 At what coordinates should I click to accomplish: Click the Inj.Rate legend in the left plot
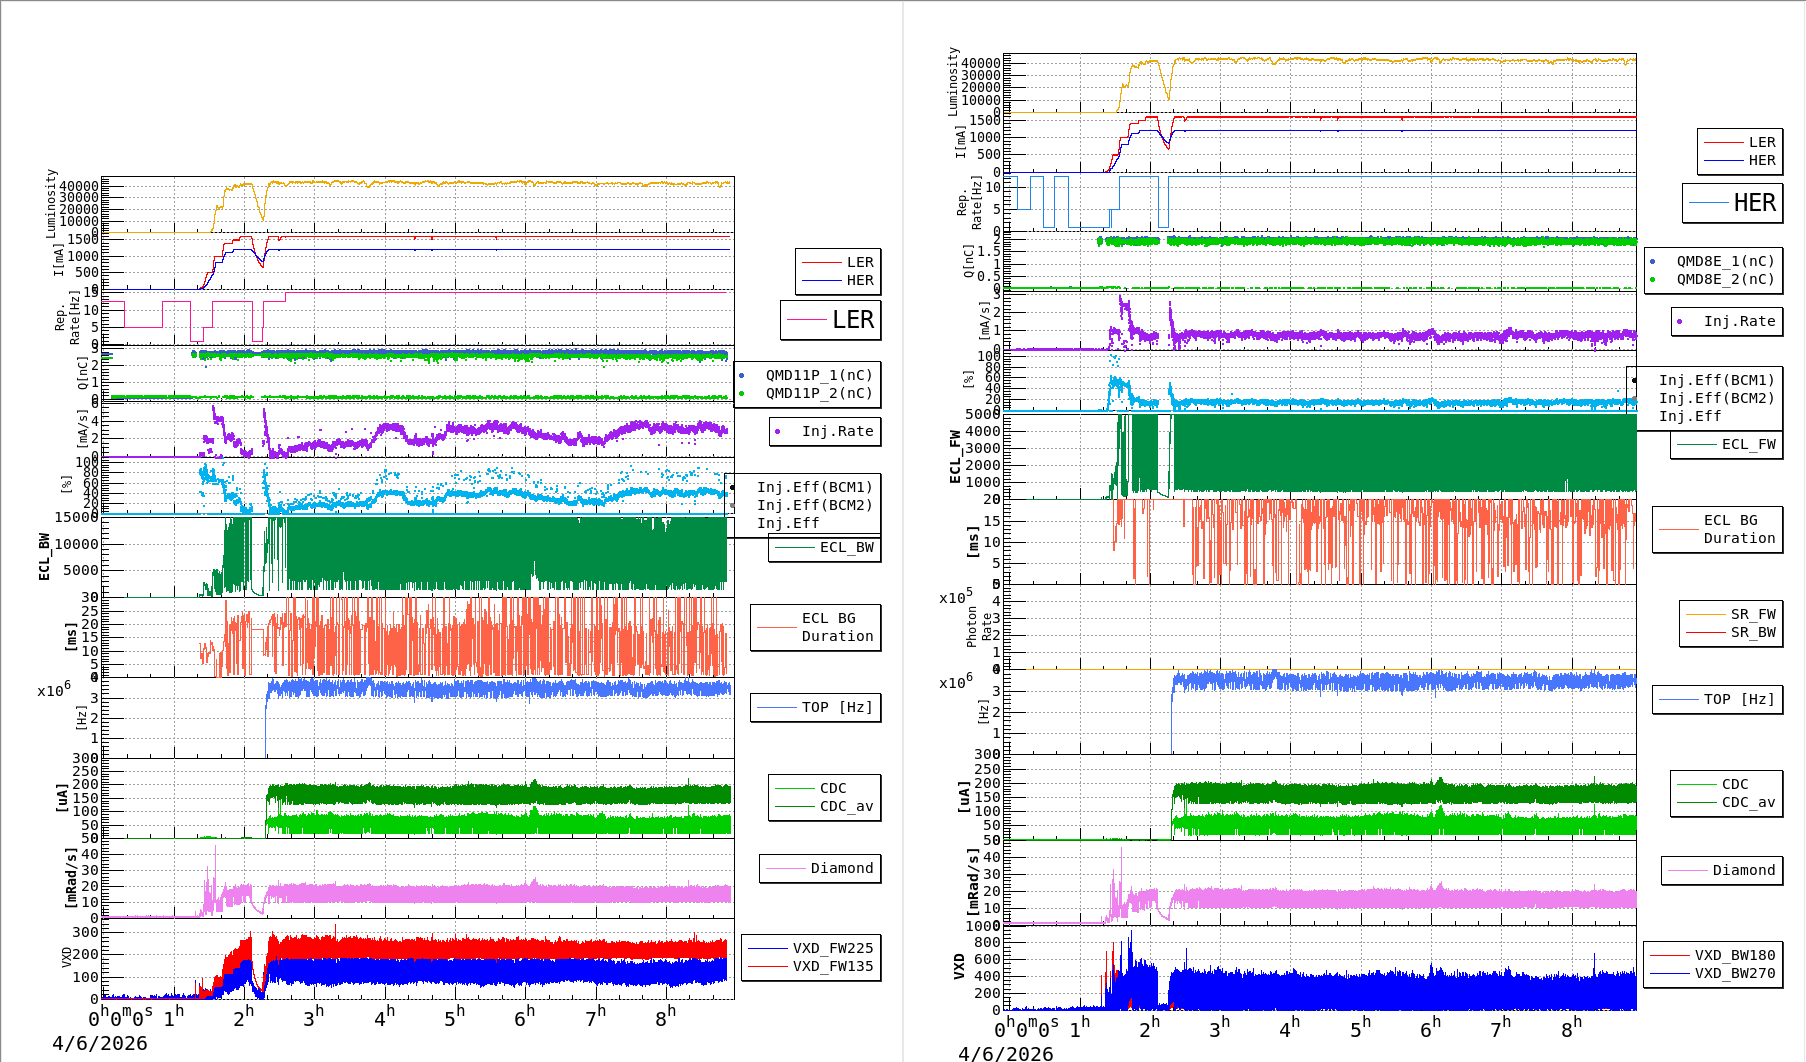(825, 432)
